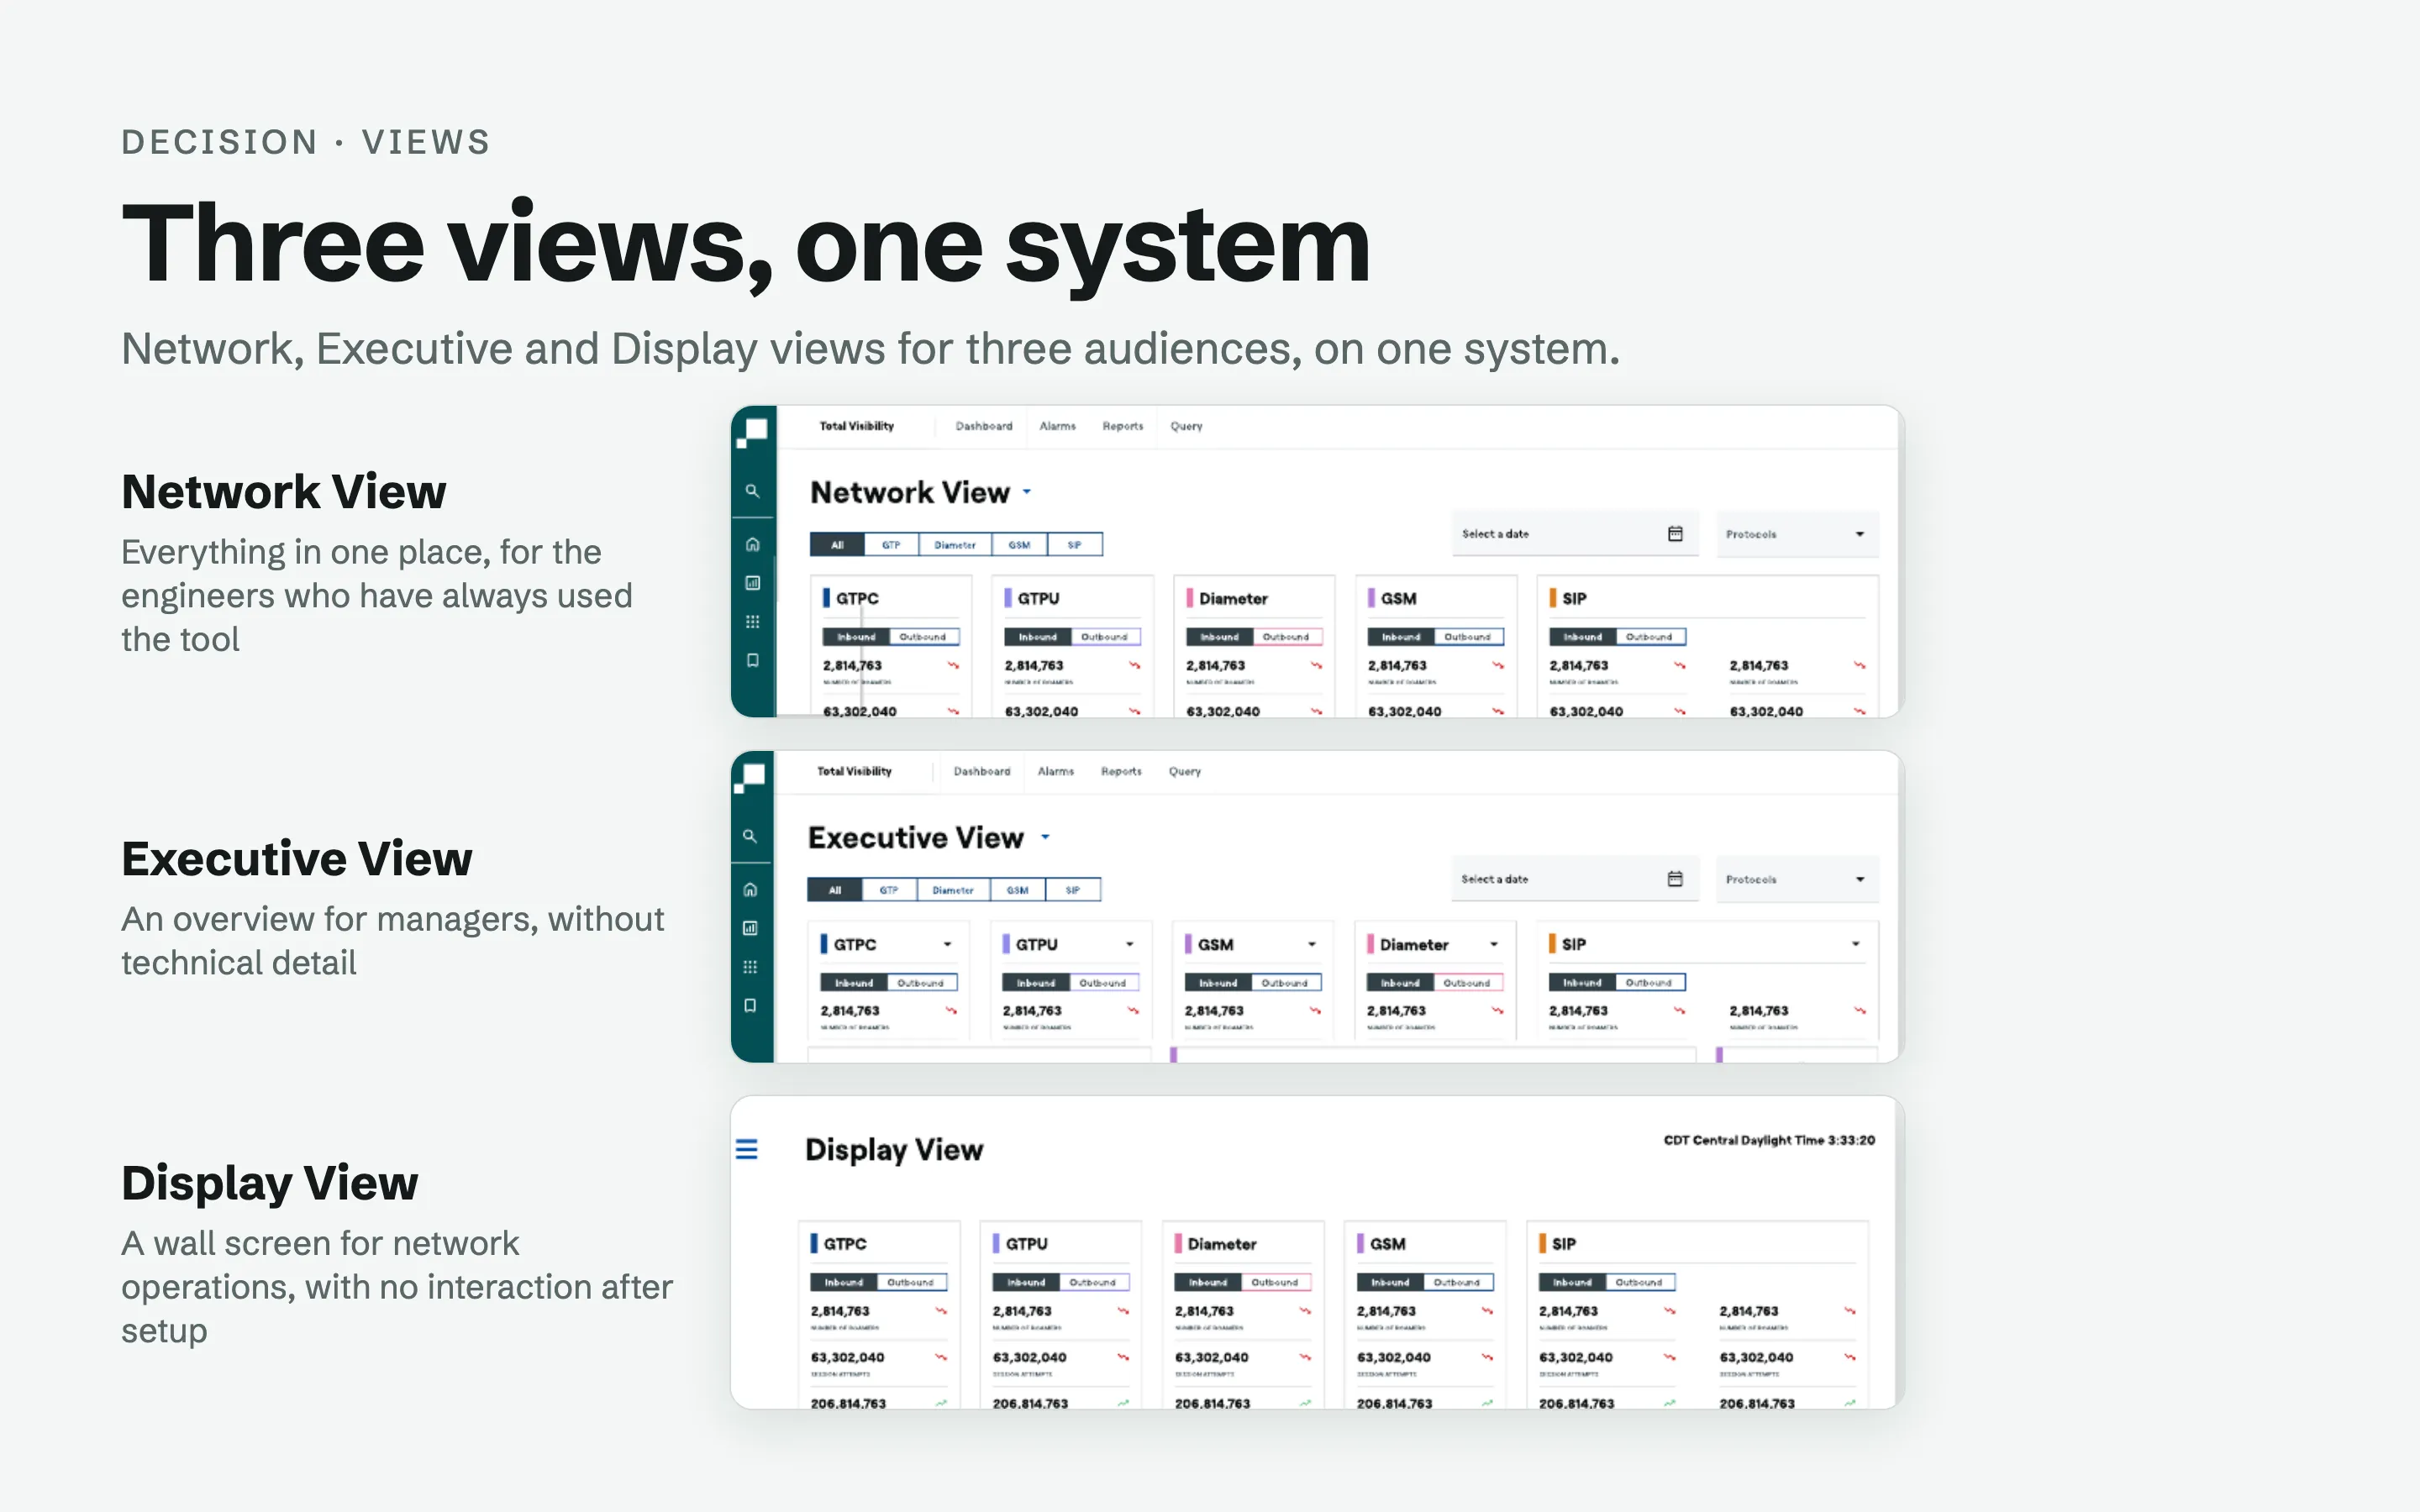Expand the SIP card dropdown in Executive View
Screen dimensions: 2420x1512
coord(1855,944)
